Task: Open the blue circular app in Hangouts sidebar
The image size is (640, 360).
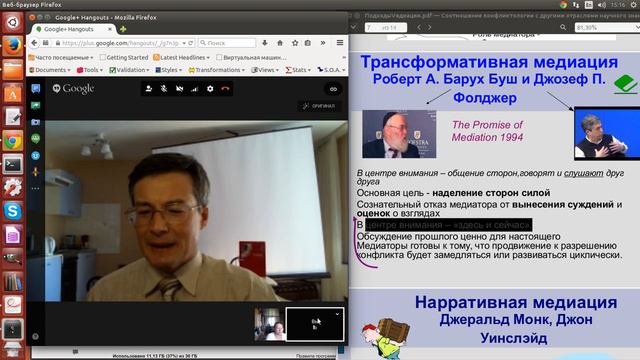Action: coord(36,156)
